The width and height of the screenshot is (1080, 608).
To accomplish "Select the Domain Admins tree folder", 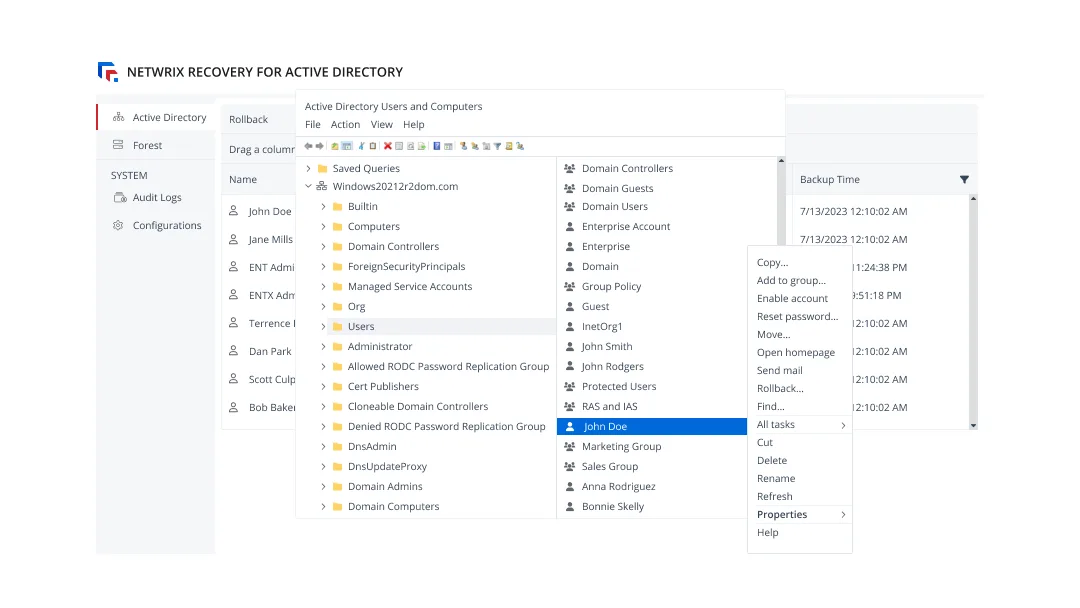I will (385, 487).
